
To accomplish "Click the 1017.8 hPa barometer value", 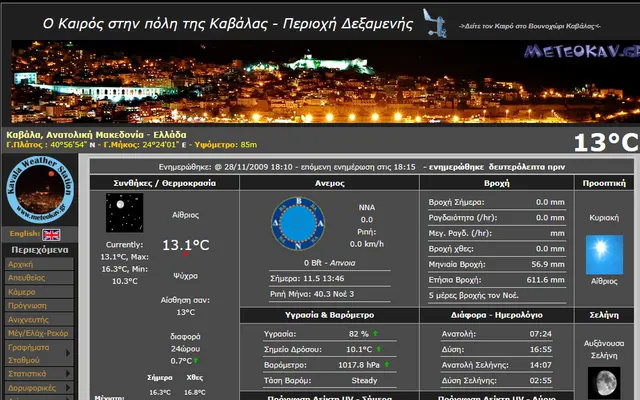I will coord(359,365).
